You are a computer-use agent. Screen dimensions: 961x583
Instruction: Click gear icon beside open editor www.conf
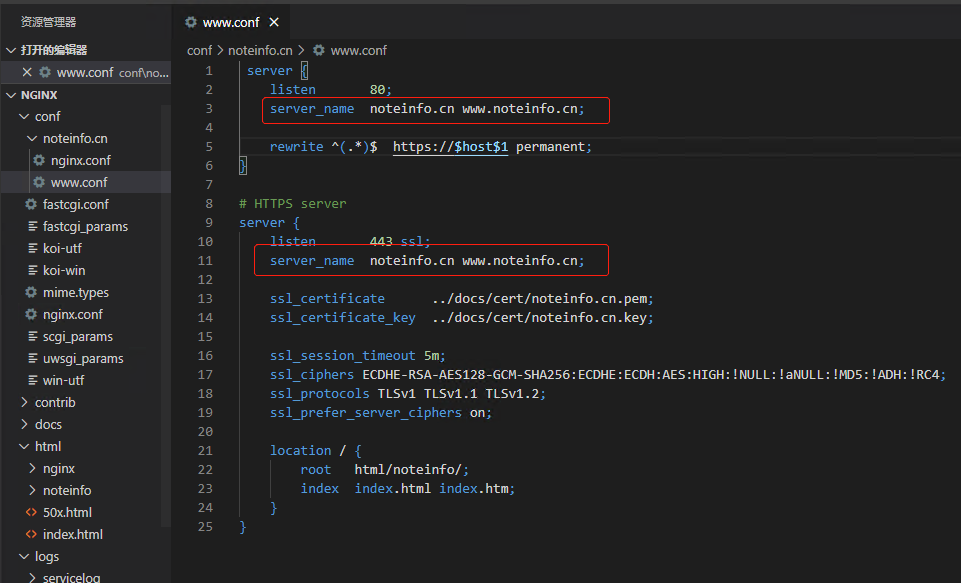click(x=45, y=72)
